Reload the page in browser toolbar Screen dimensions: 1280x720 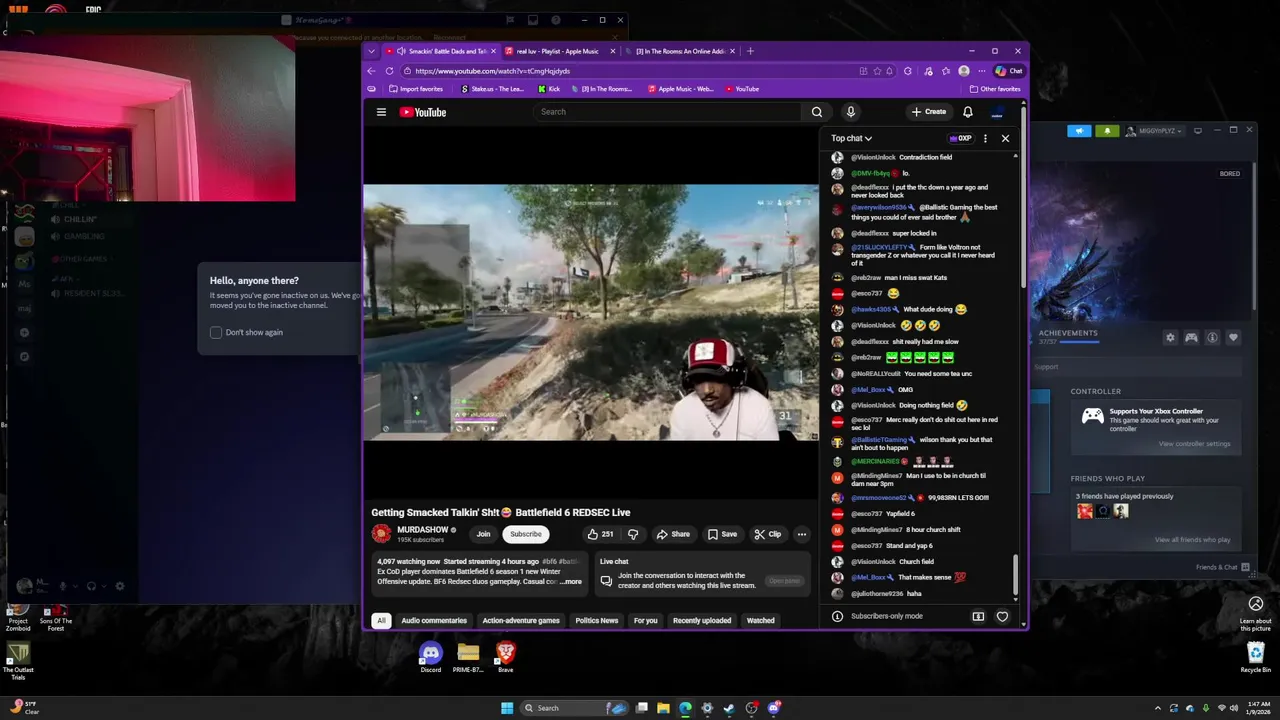(x=389, y=71)
